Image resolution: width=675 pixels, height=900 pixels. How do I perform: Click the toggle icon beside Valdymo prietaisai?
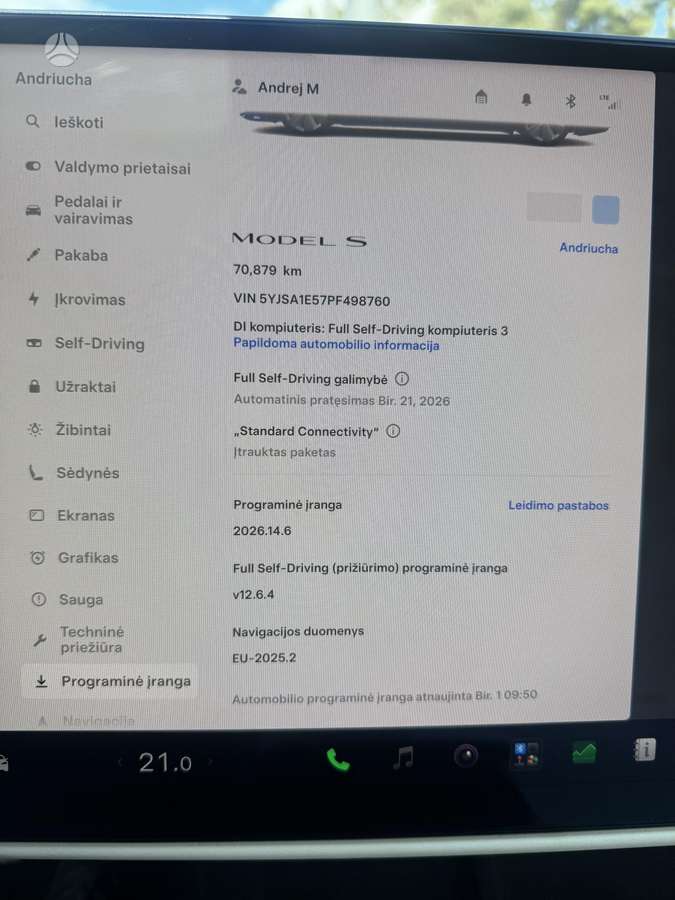pyautogui.click(x=33, y=166)
